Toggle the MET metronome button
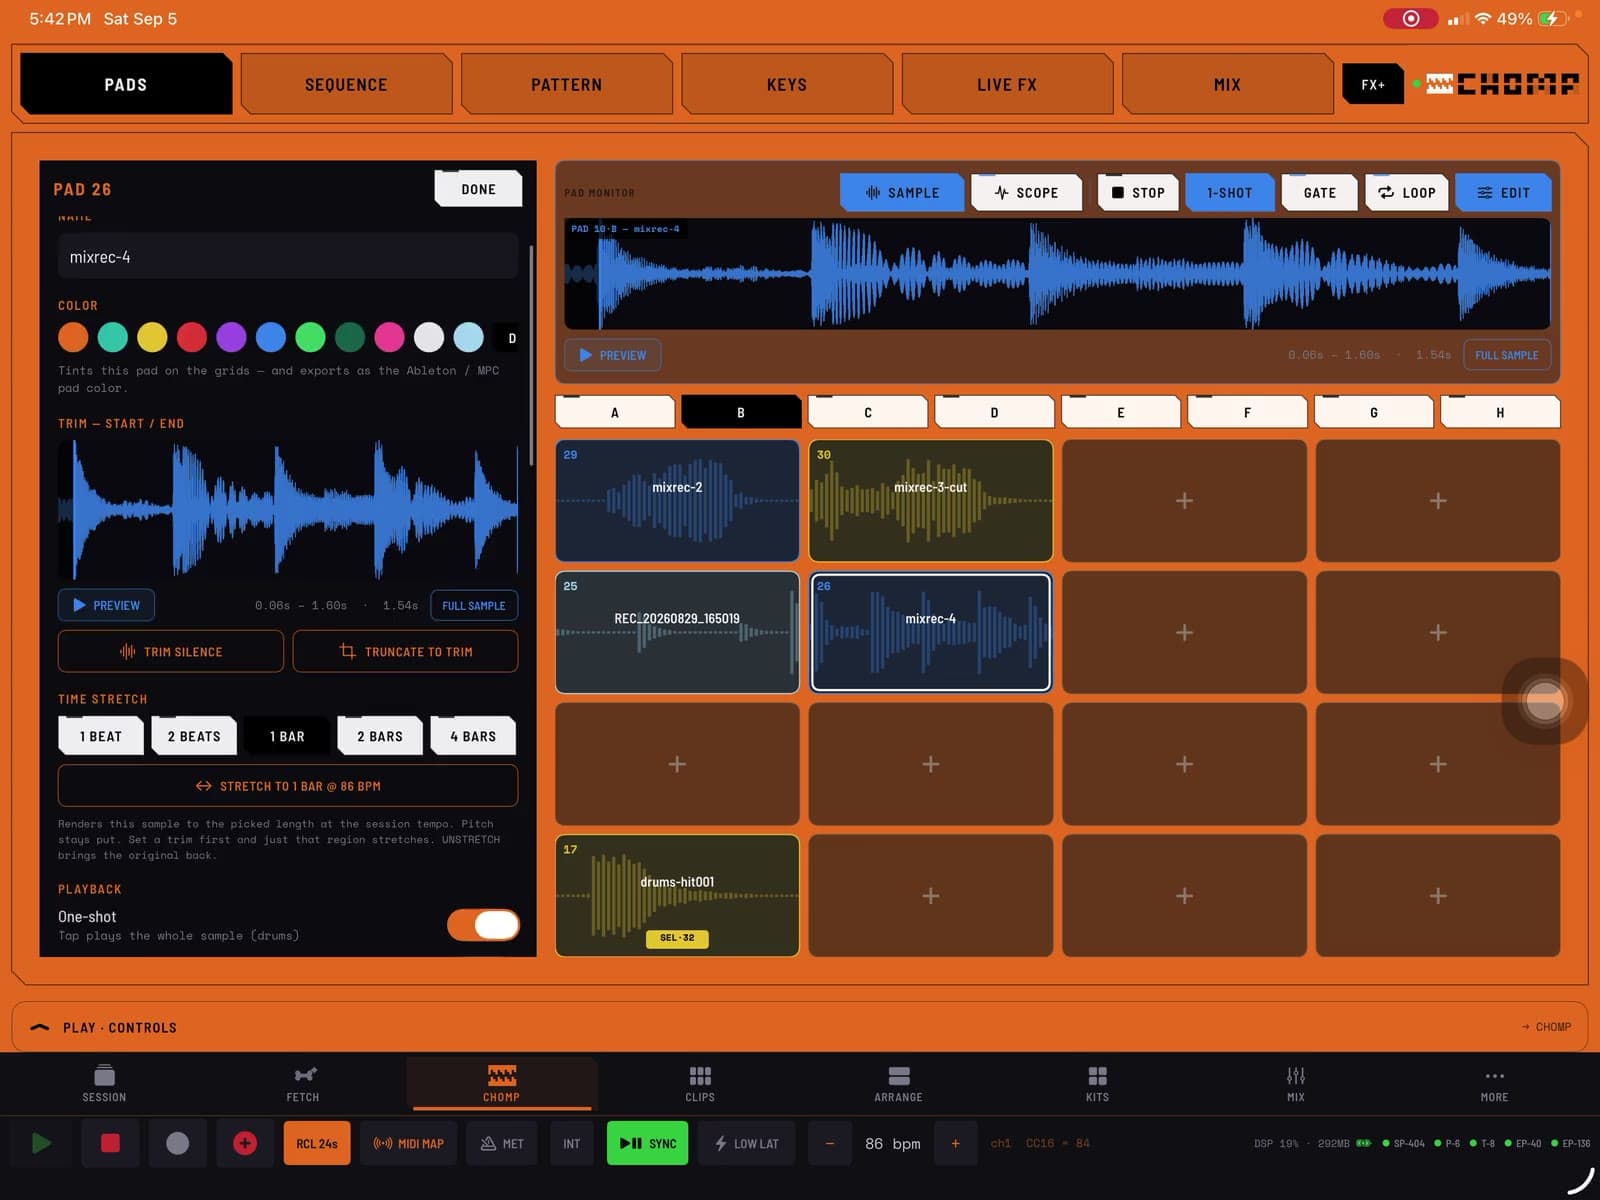Screen dimensions: 1600x1200 (502, 1143)
